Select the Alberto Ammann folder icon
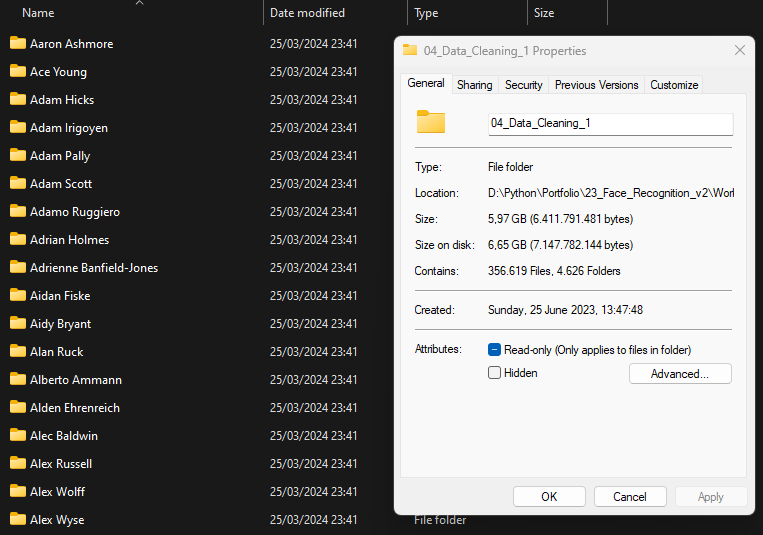The image size is (763, 535). click(18, 379)
